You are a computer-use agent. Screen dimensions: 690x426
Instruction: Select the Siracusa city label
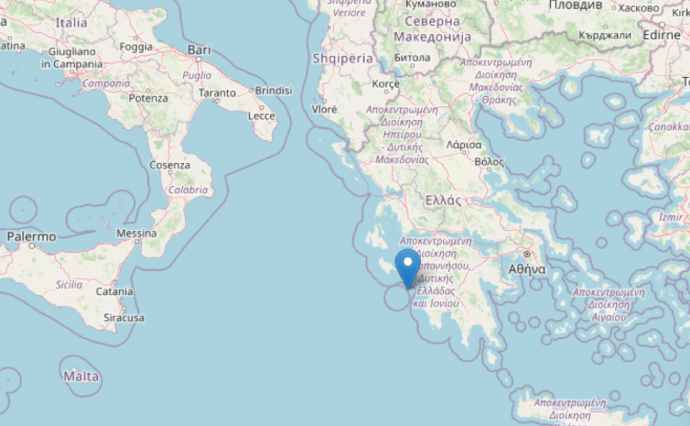(x=124, y=317)
